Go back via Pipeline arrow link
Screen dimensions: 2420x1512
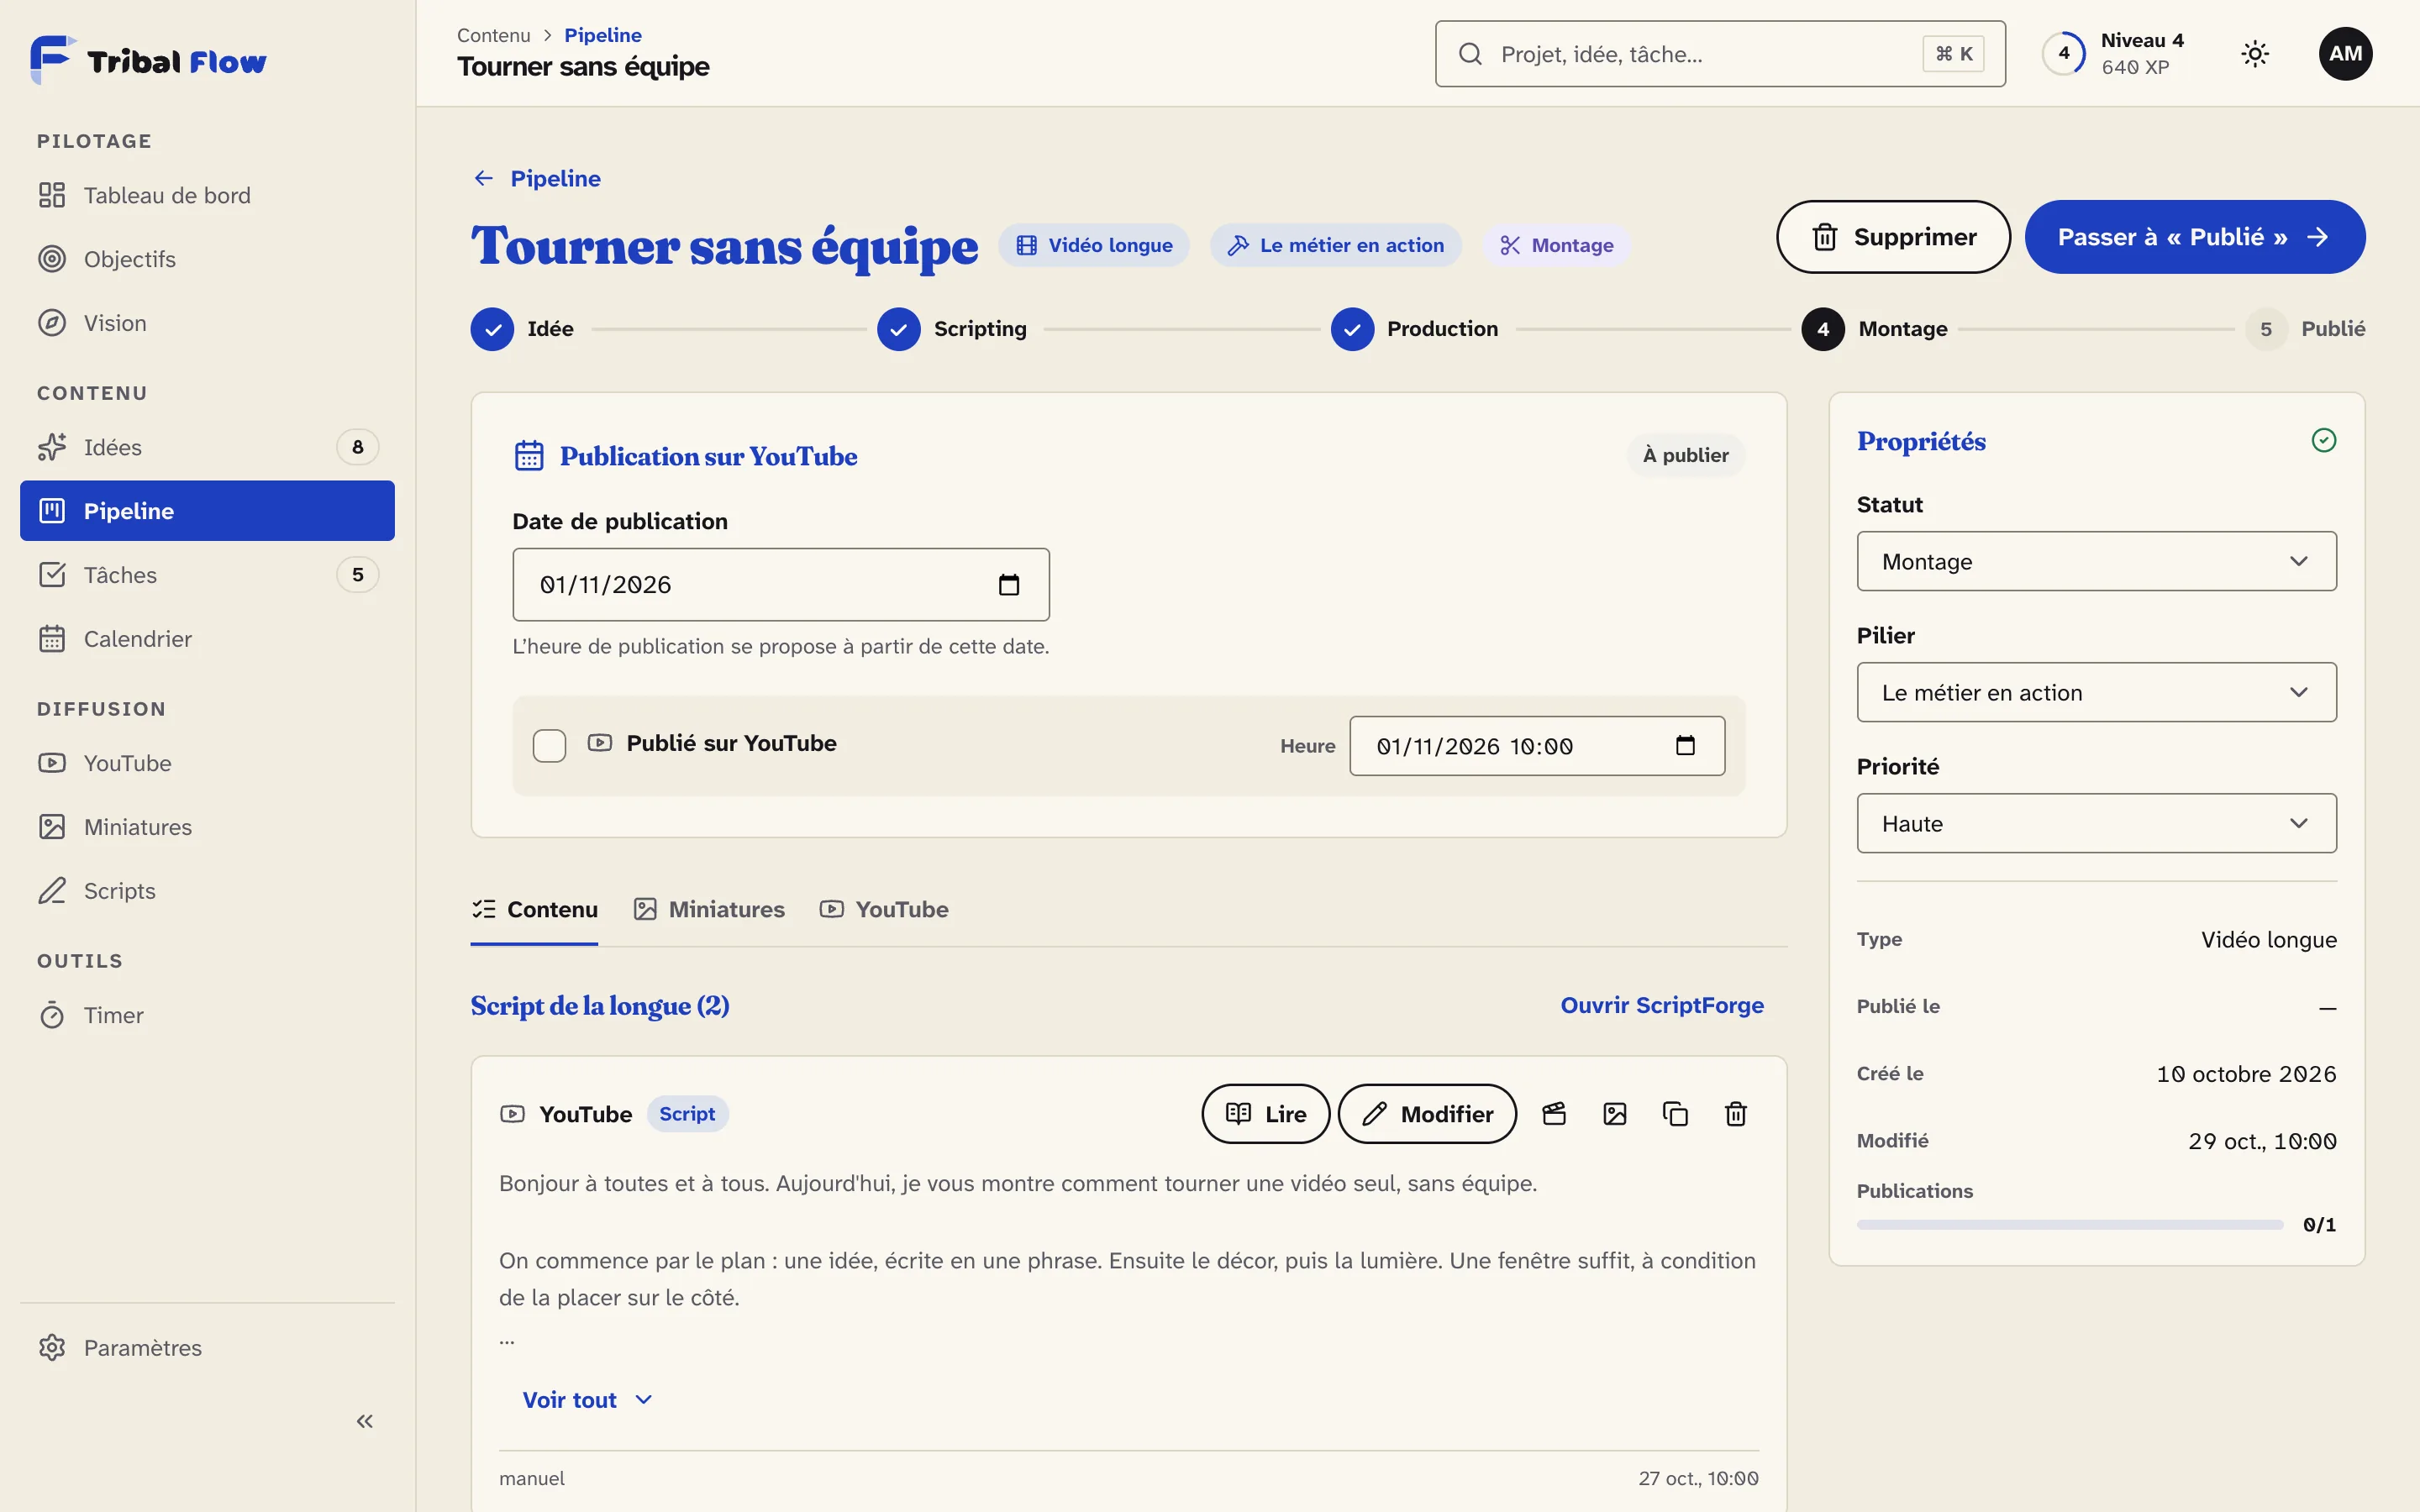point(536,178)
